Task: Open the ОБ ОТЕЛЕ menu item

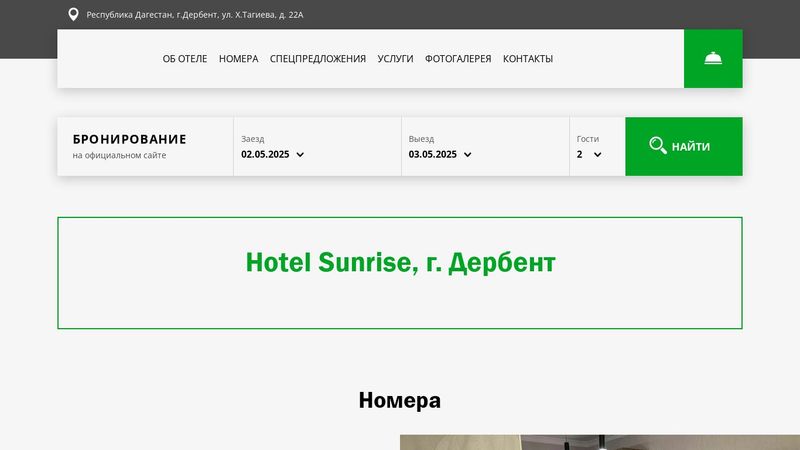Action: coord(185,59)
